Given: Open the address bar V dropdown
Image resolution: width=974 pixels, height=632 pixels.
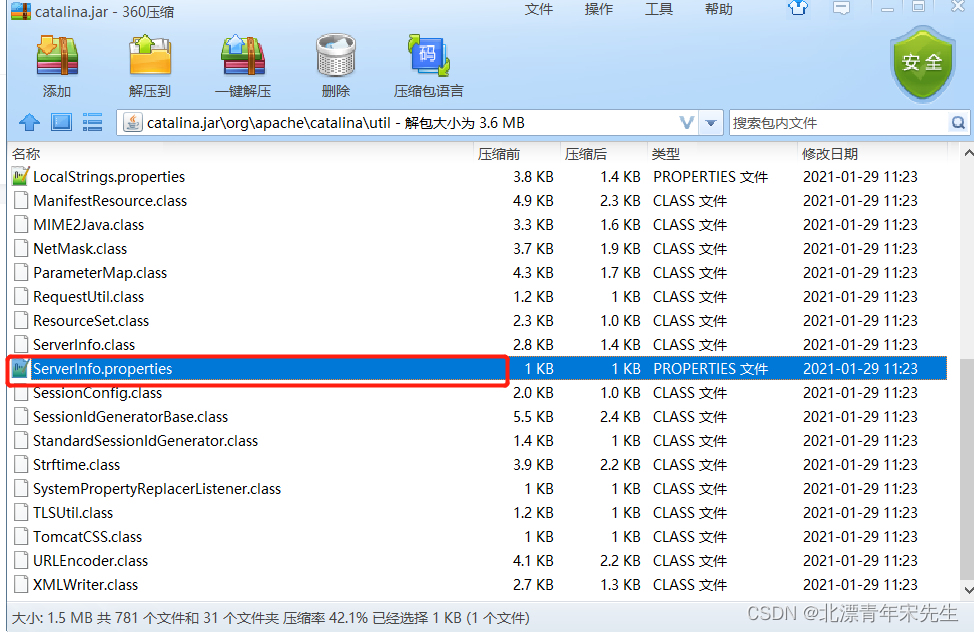Looking at the screenshot, I should tap(687, 122).
